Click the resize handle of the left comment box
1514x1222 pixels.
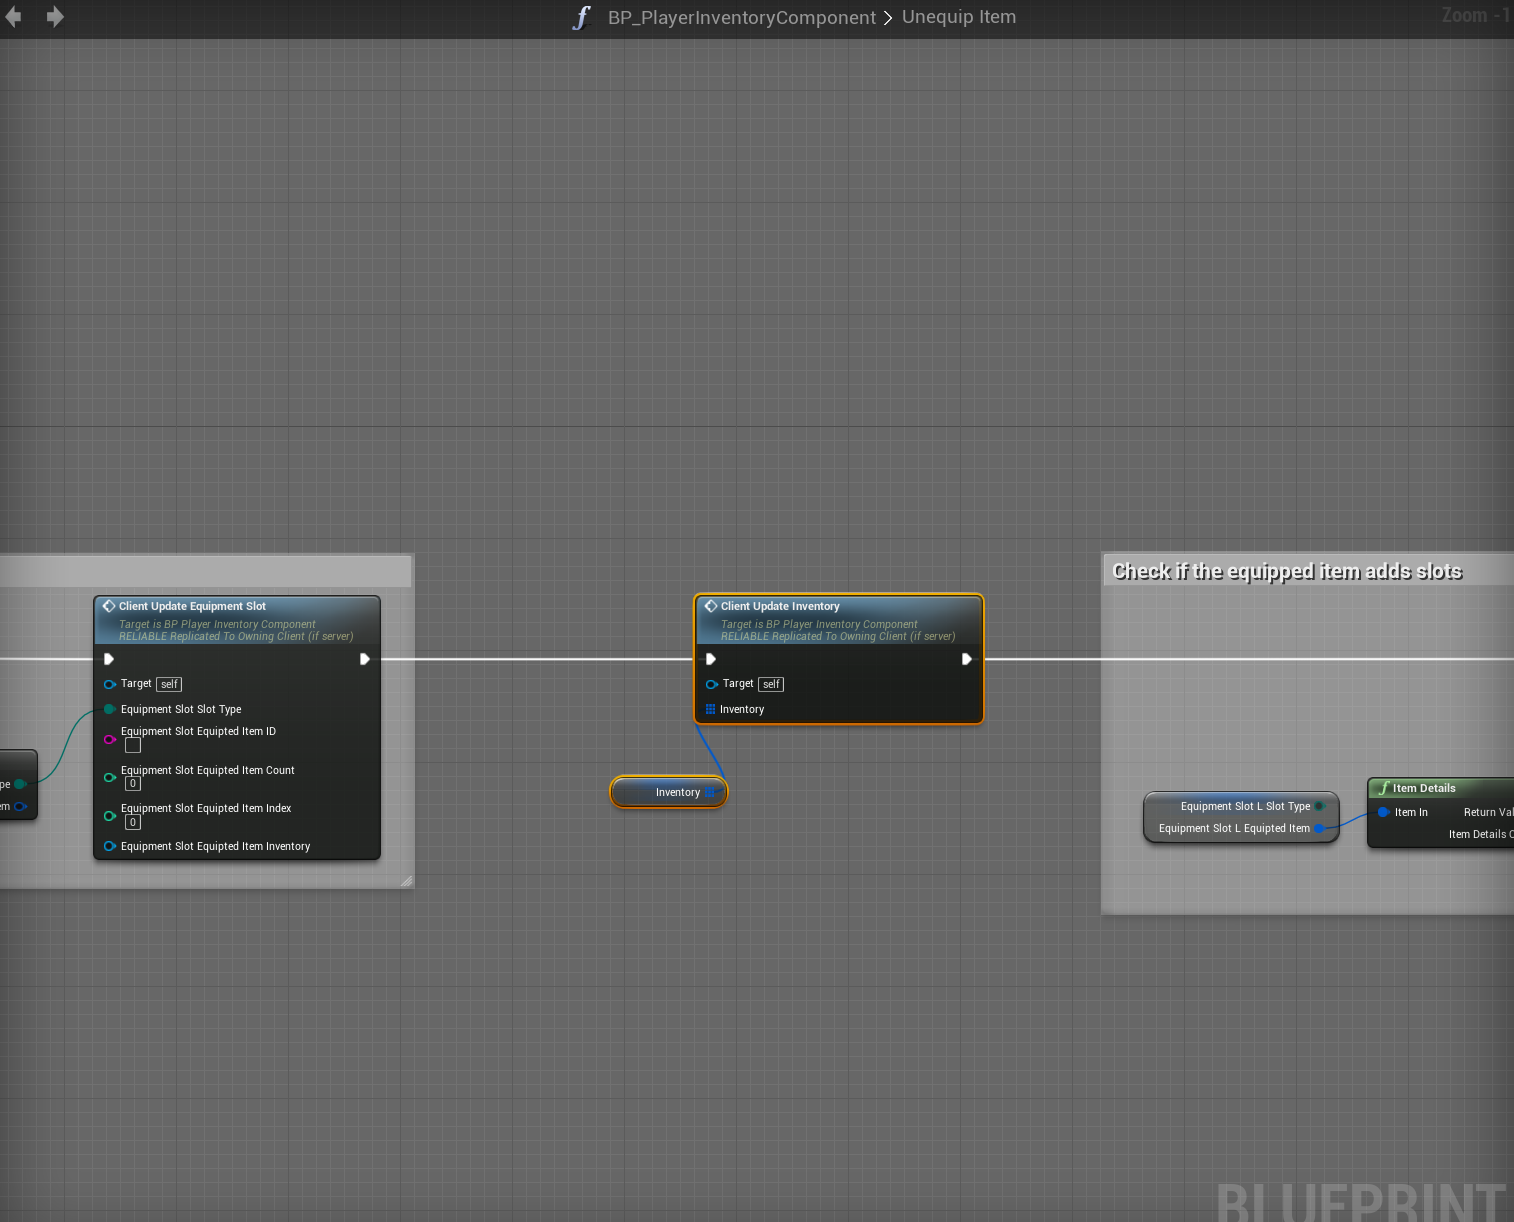coord(406,881)
